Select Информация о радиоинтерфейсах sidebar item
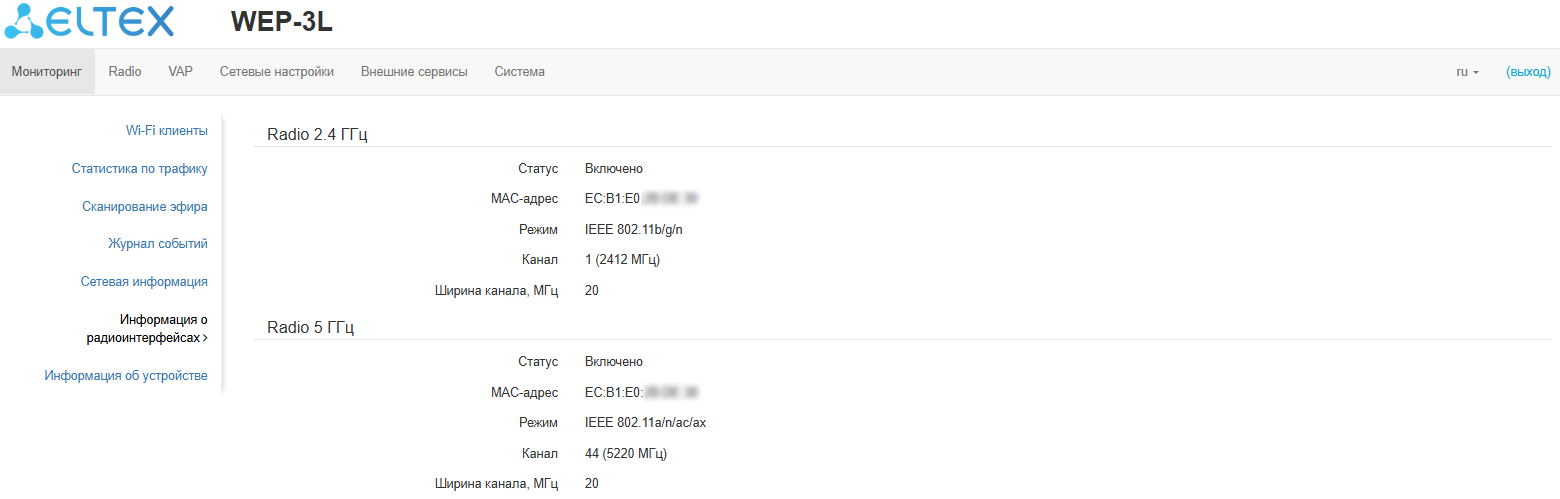The height and width of the screenshot is (499, 1560). (x=147, y=329)
